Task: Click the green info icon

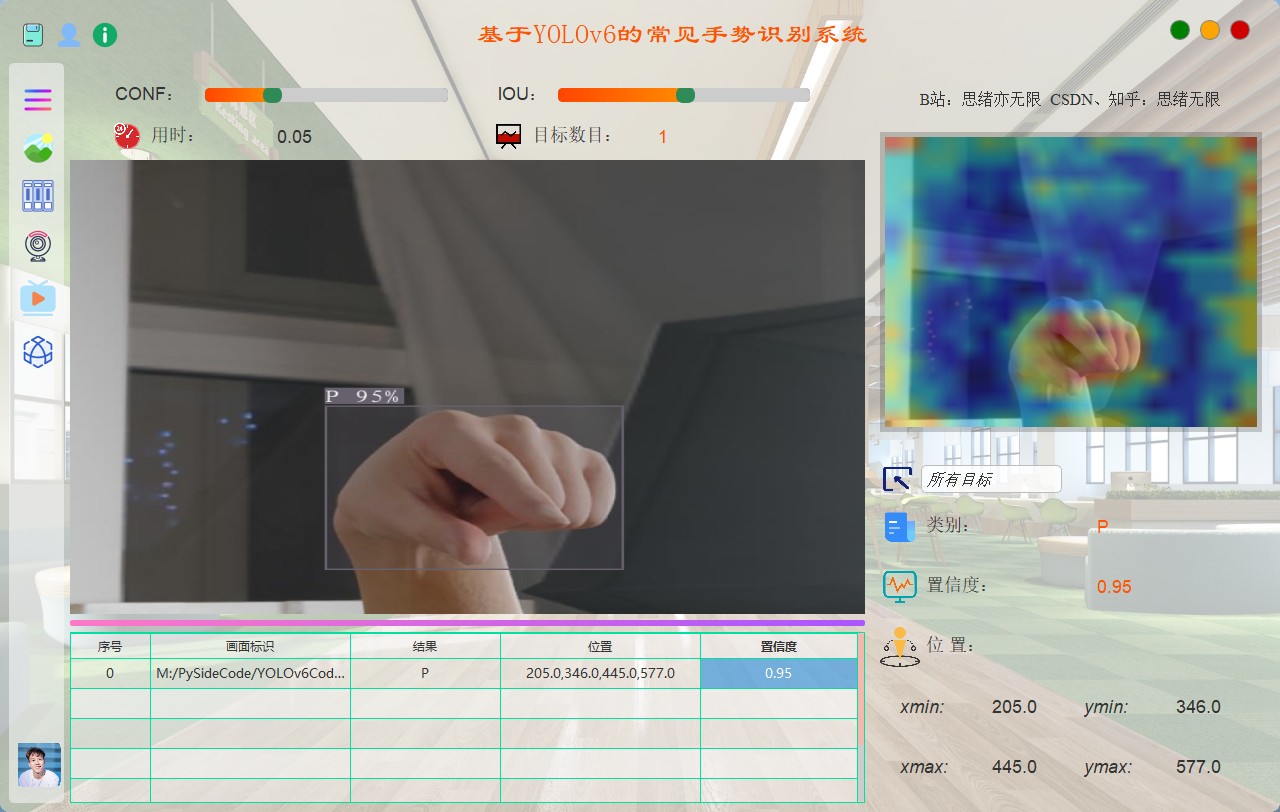Action: click(105, 35)
